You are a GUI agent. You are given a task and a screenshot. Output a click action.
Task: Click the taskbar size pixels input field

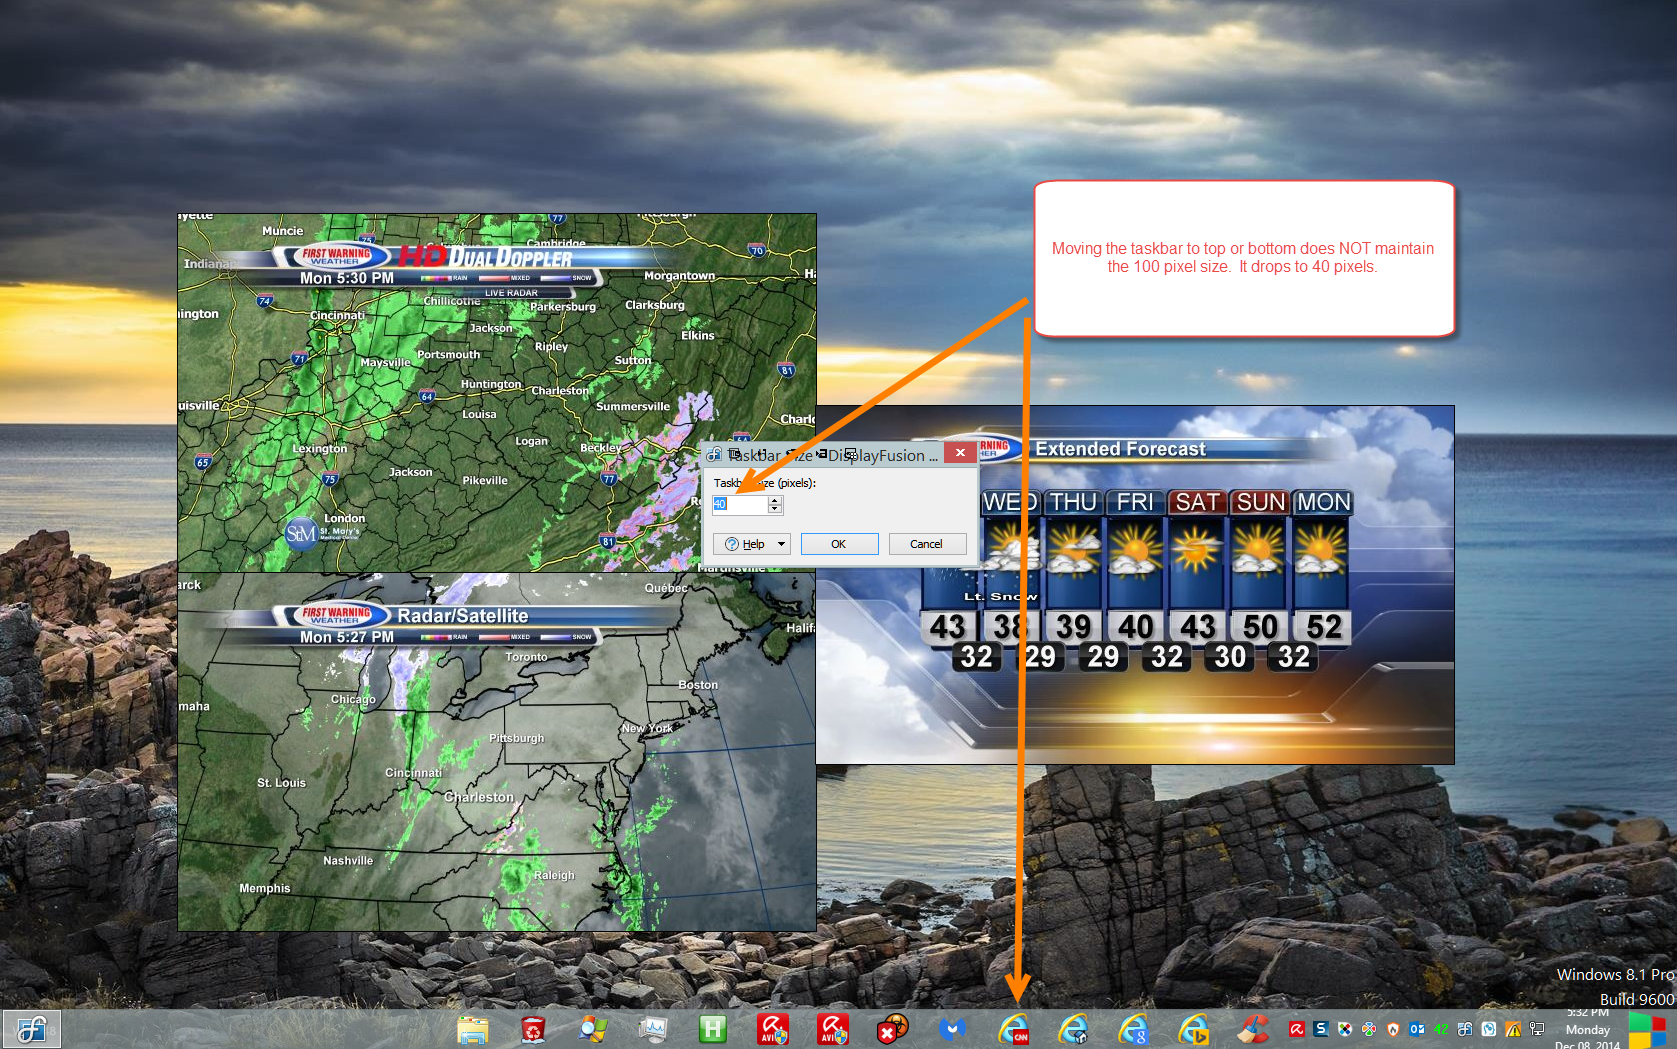pos(740,505)
